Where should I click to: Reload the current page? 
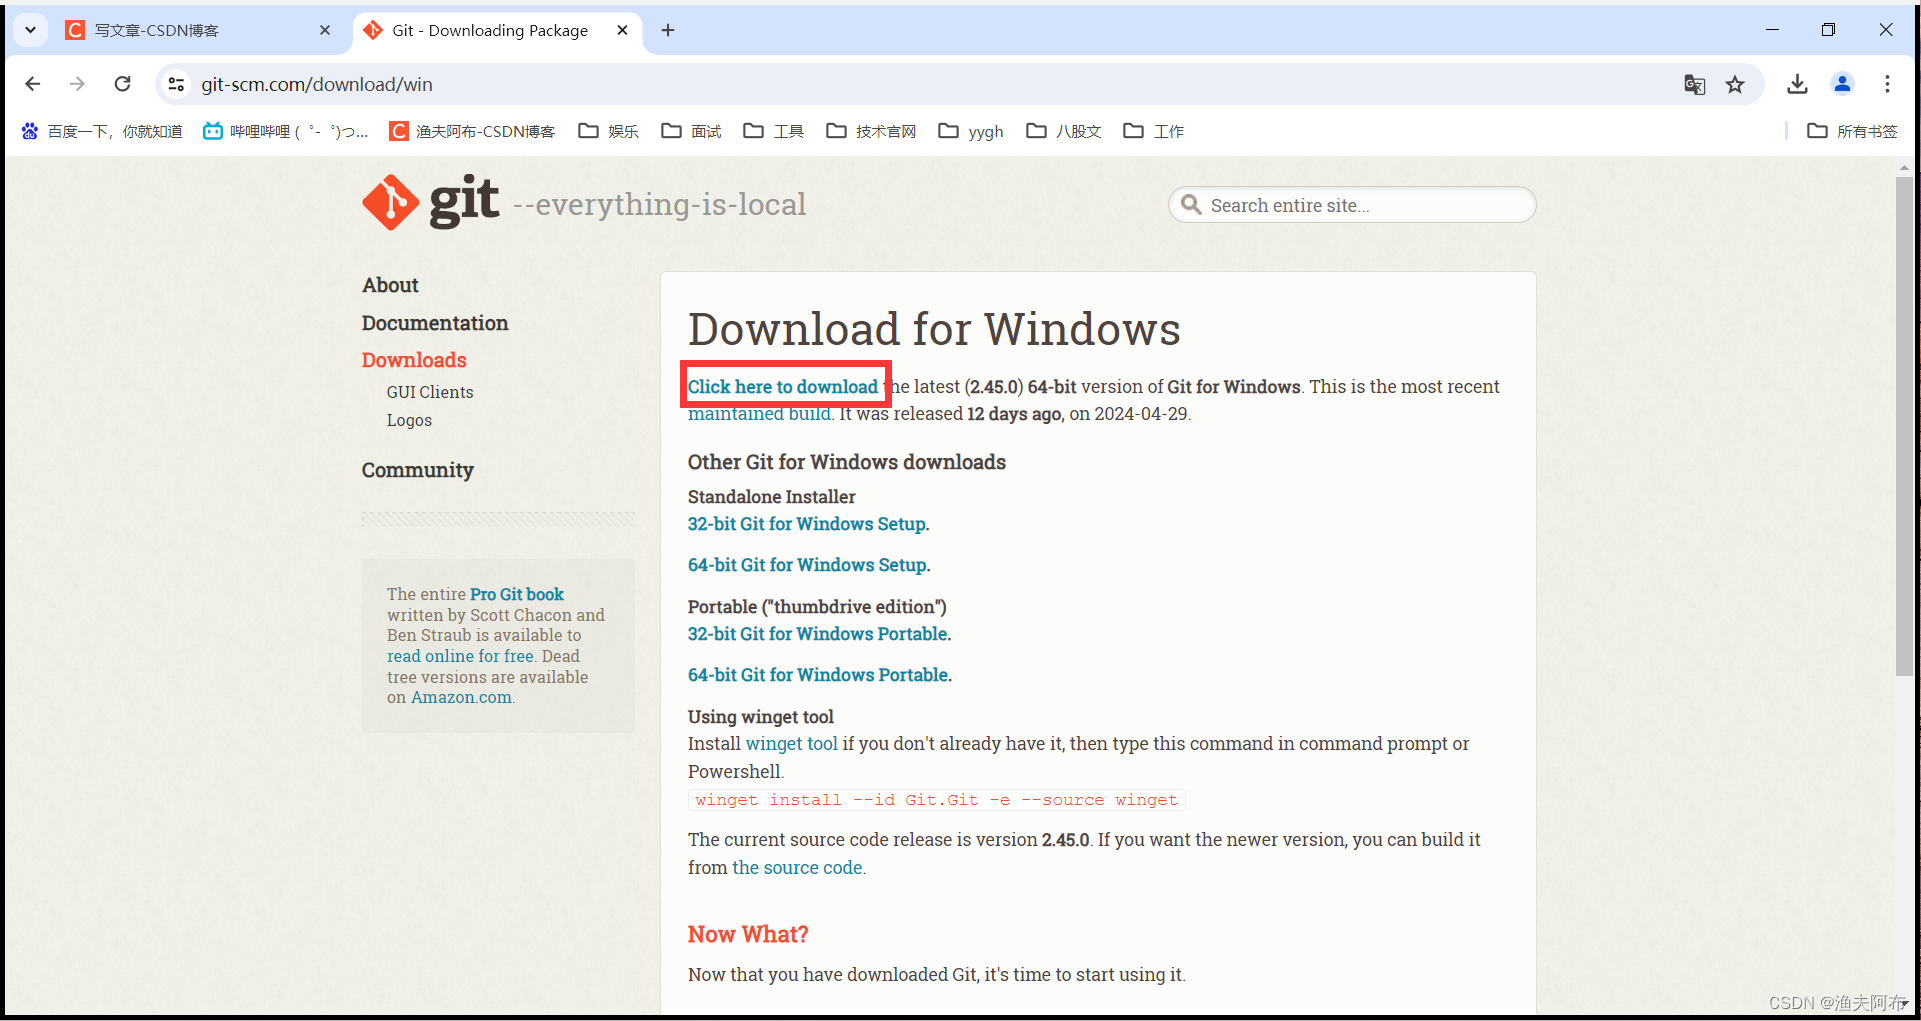pos(122,84)
